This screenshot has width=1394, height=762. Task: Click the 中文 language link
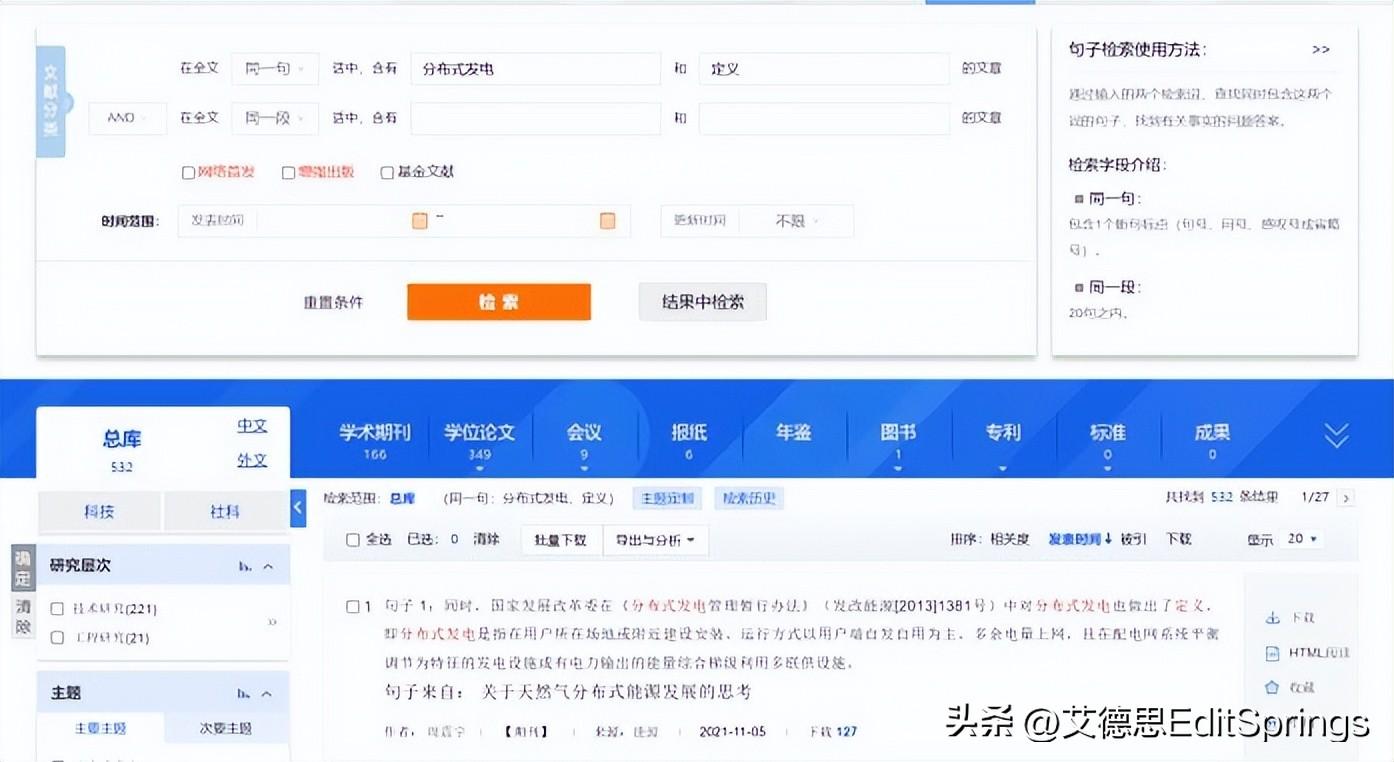pyautogui.click(x=252, y=426)
